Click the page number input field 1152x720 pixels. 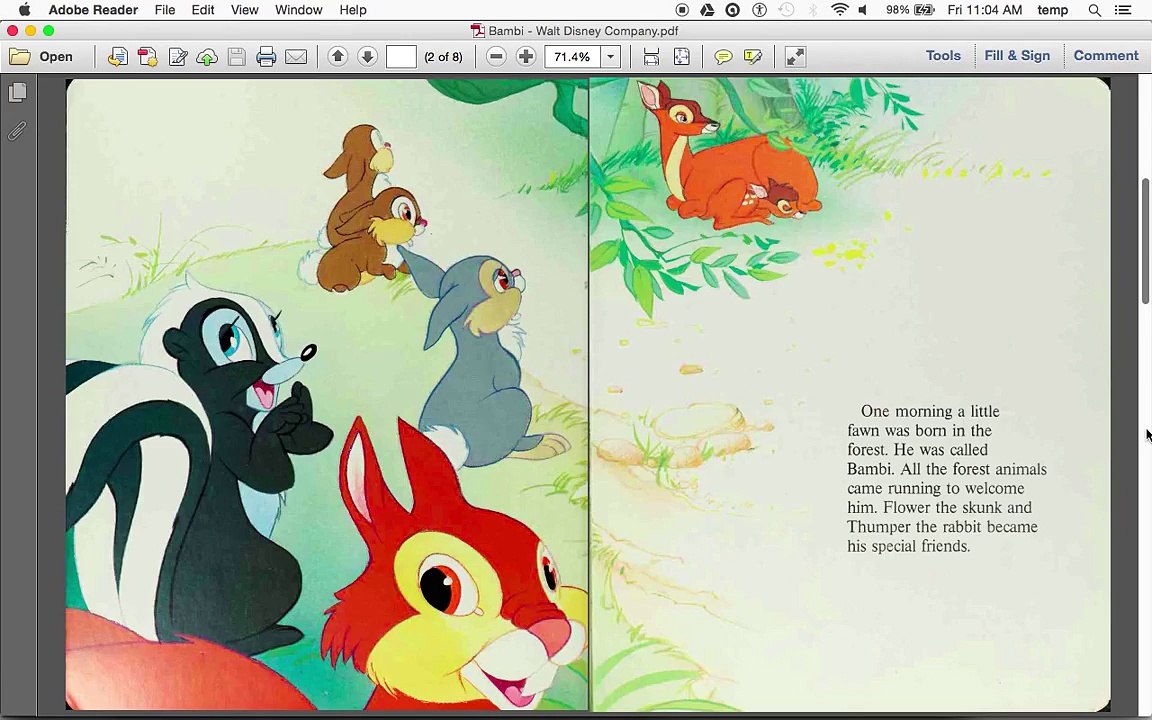(401, 57)
